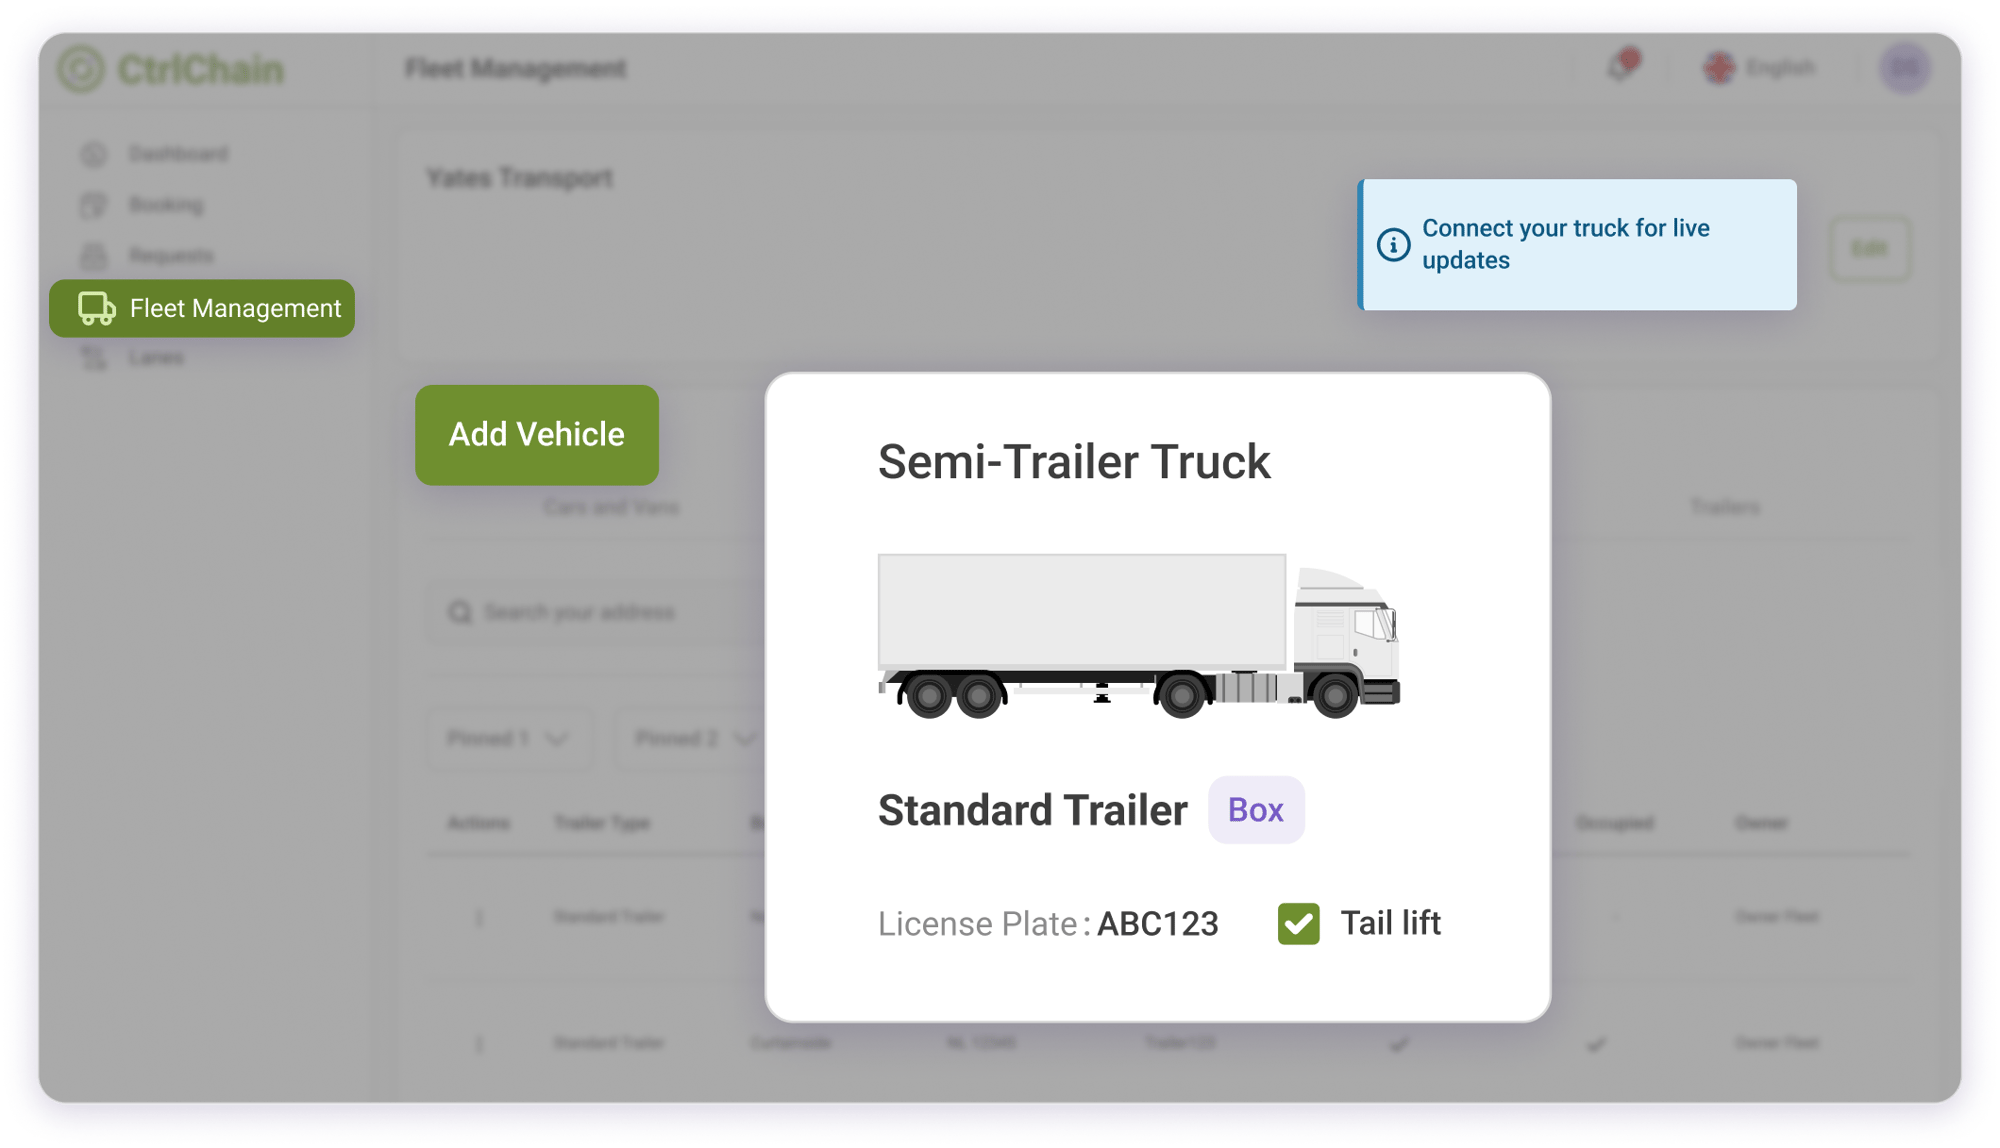Toggle the Tail lift checkbox

tap(1298, 921)
